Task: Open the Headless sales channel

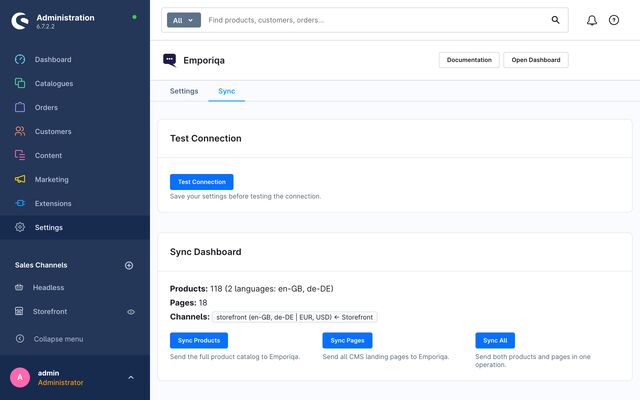Action: coord(49,287)
